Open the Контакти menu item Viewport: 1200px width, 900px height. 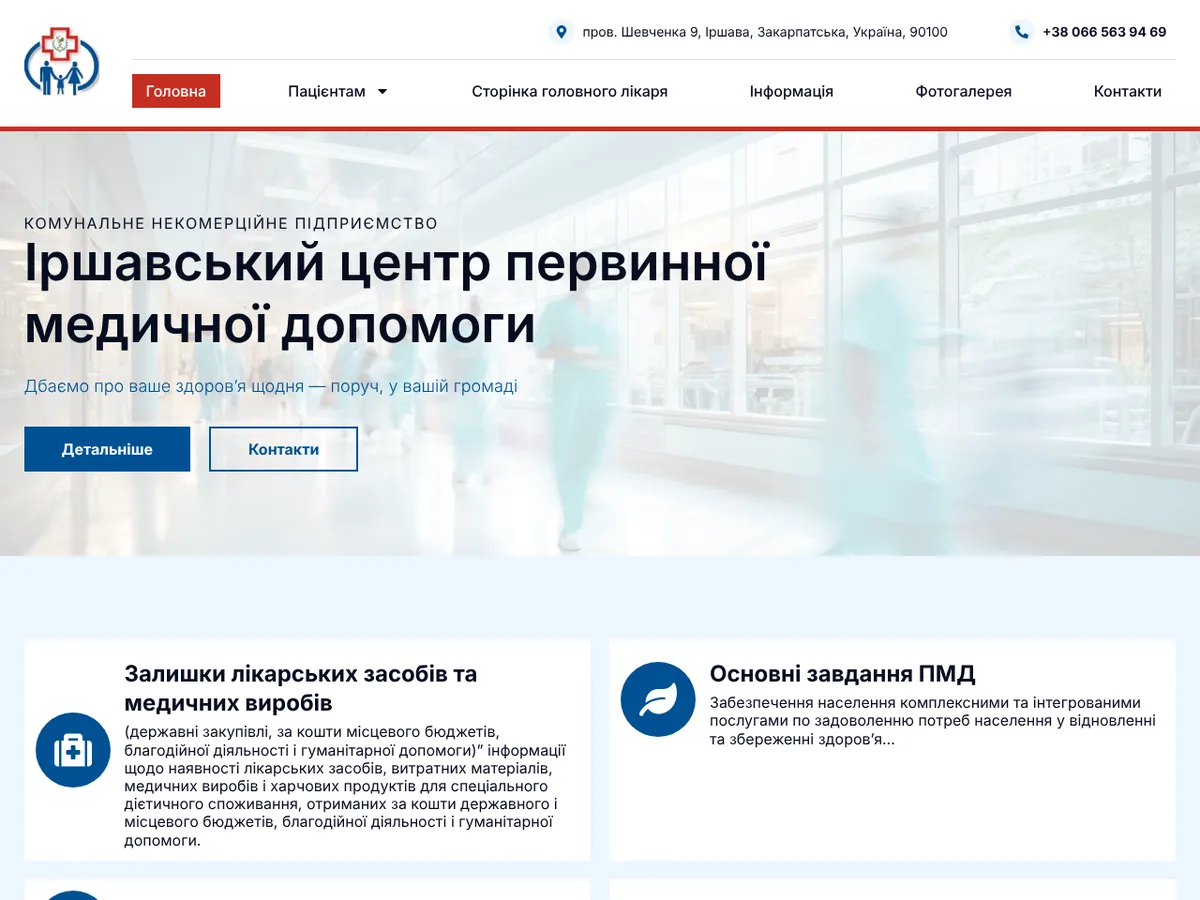tap(1127, 91)
